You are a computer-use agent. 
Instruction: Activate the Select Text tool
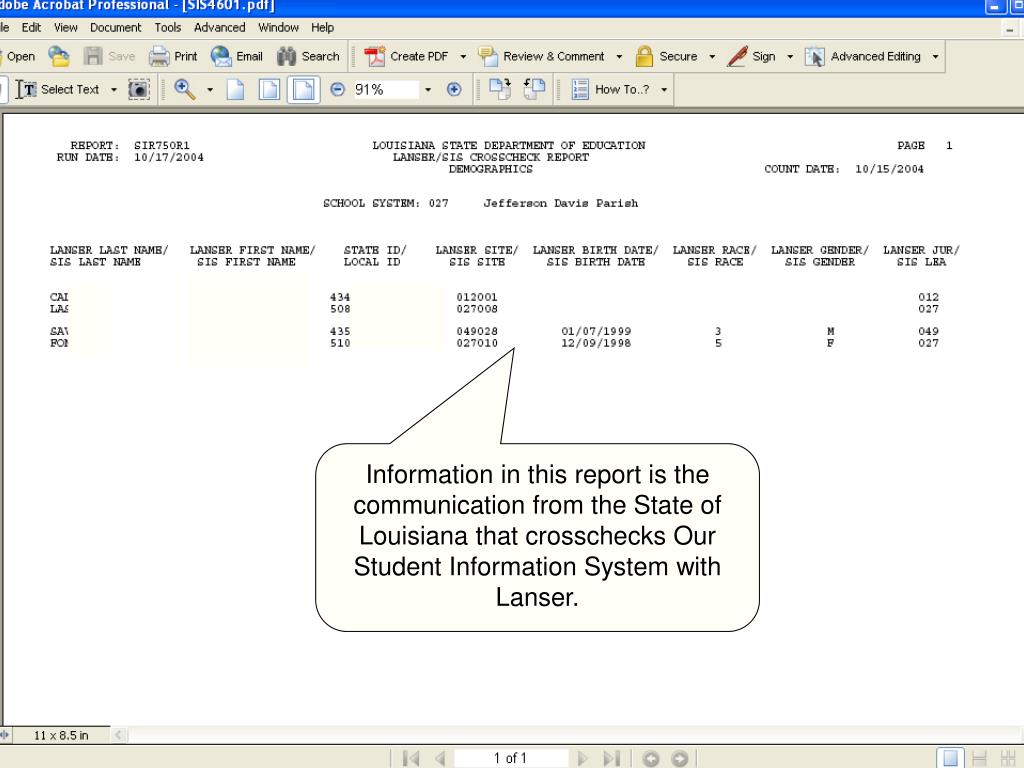[57, 89]
